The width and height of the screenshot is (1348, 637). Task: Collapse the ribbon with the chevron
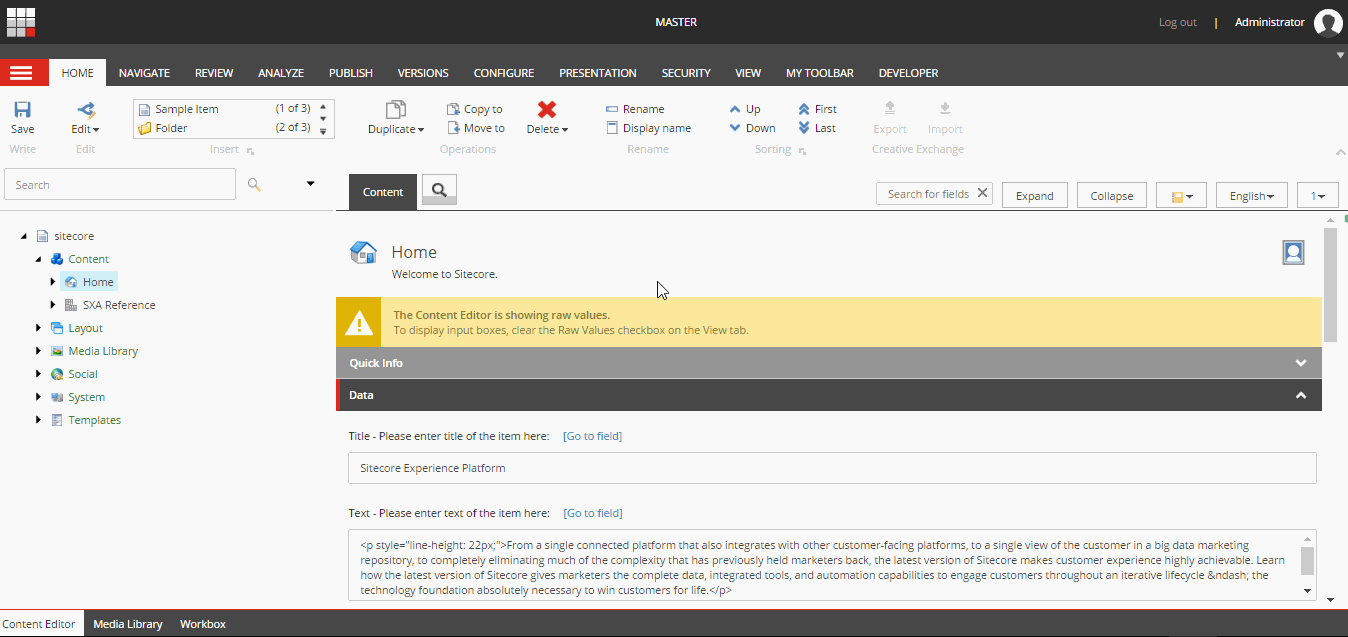click(x=1340, y=152)
